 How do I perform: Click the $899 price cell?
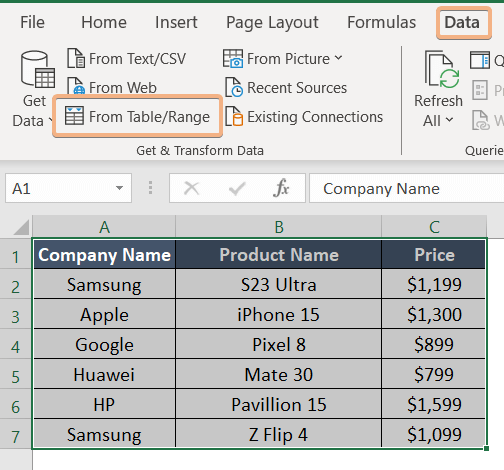click(x=434, y=344)
